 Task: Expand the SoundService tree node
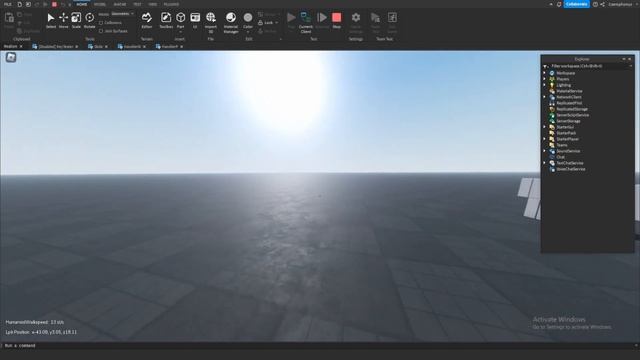click(x=544, y=151)
